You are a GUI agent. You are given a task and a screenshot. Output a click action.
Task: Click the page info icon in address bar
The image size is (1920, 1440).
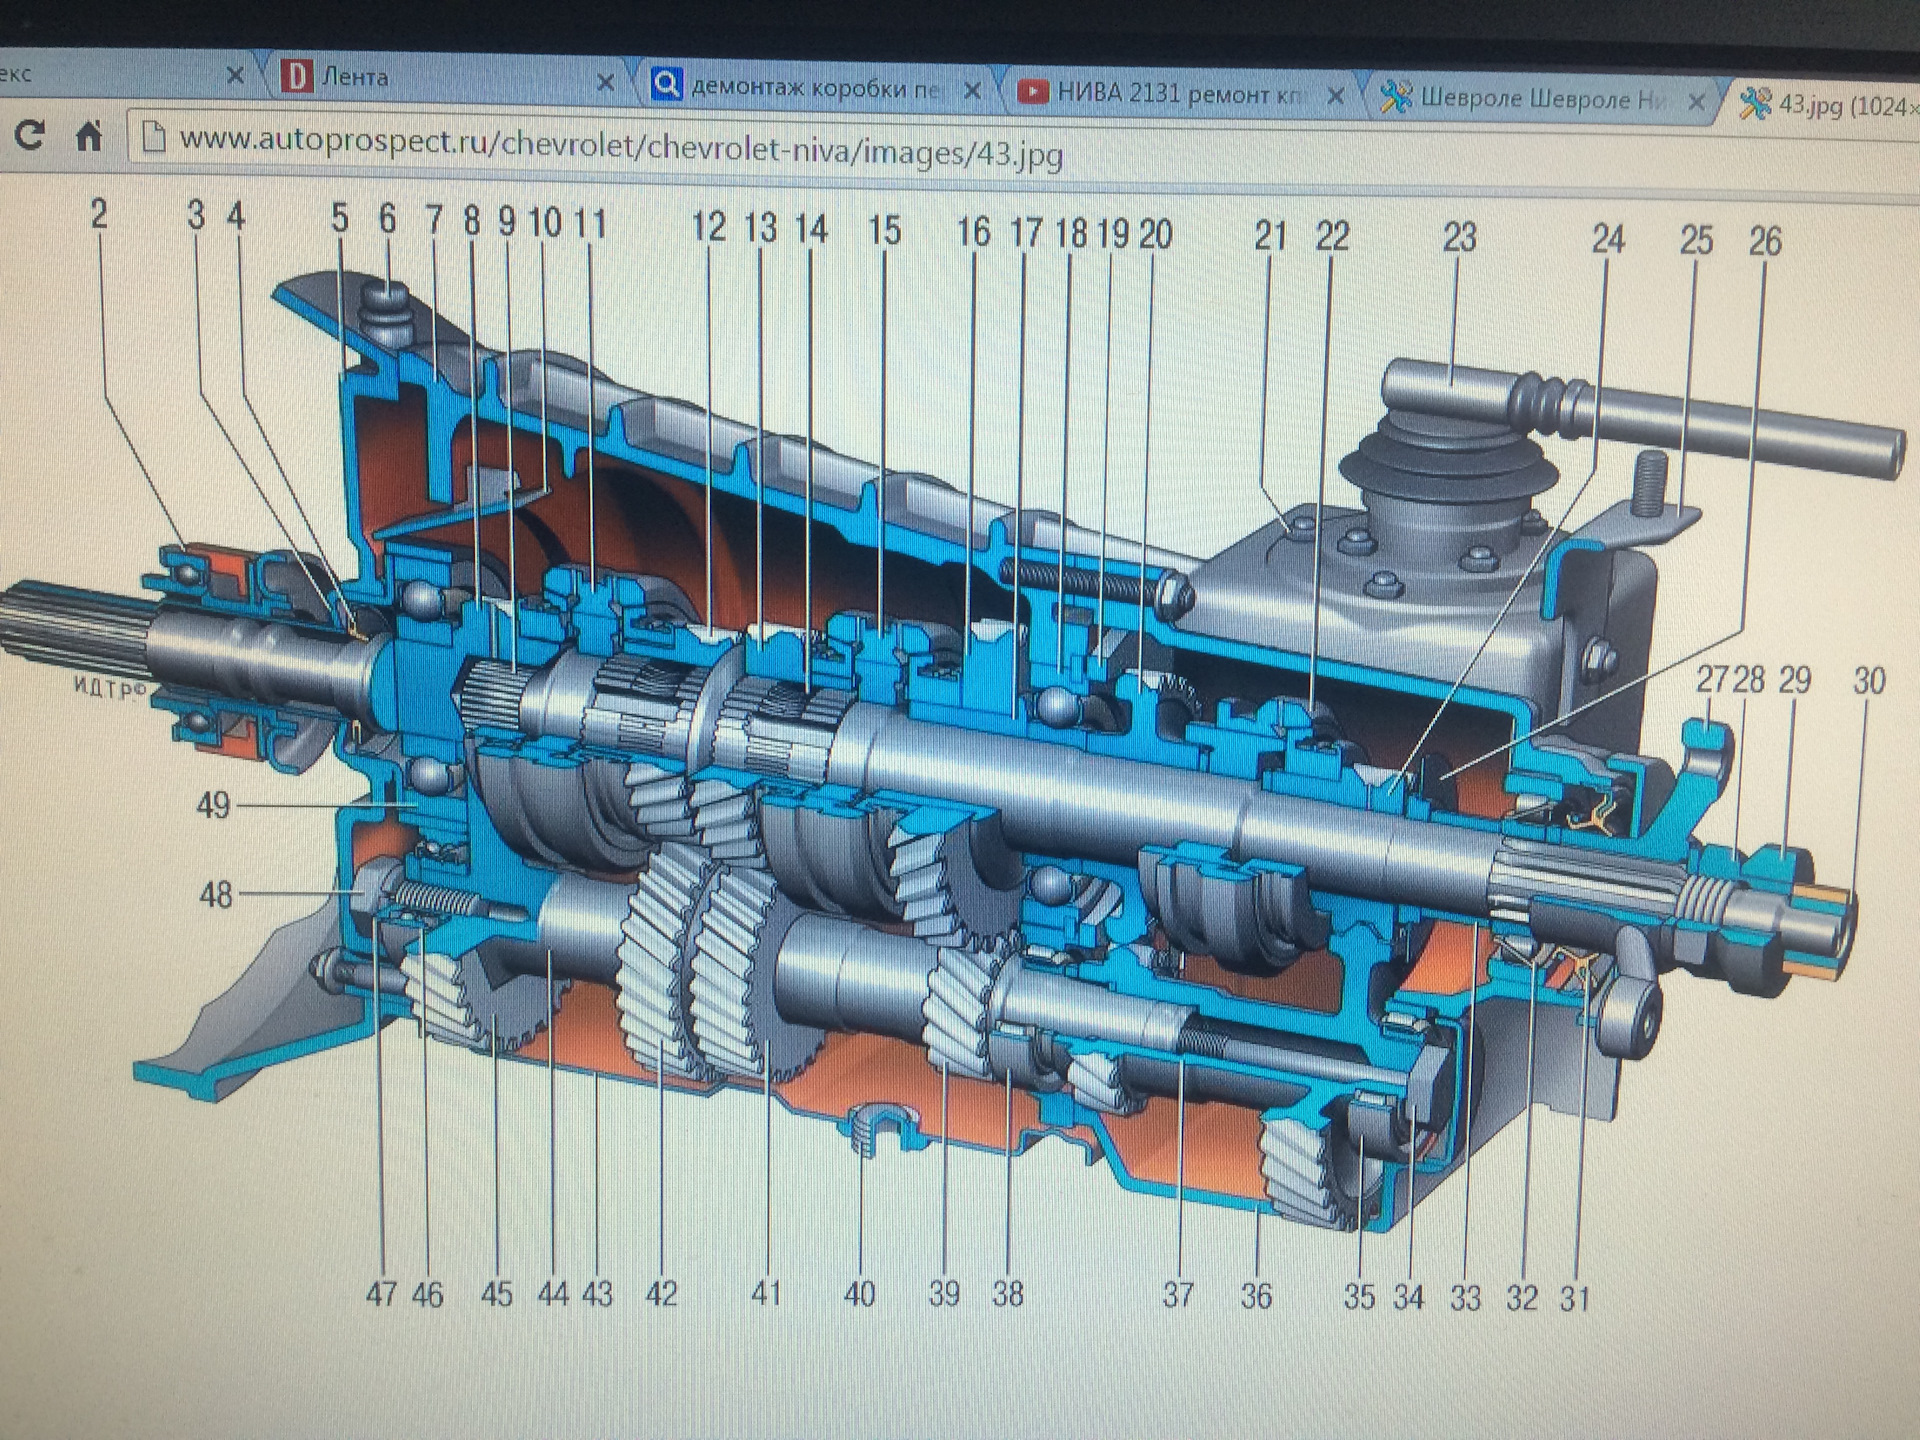click(153, 138)
